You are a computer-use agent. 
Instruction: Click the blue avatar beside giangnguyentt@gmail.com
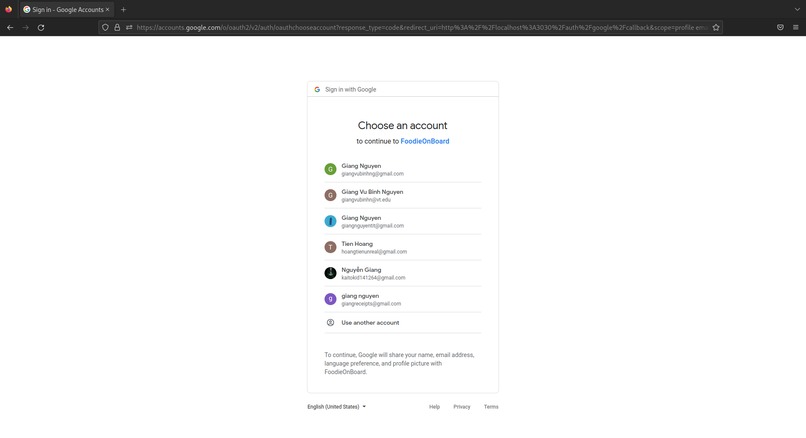click(x=331, y=221)
